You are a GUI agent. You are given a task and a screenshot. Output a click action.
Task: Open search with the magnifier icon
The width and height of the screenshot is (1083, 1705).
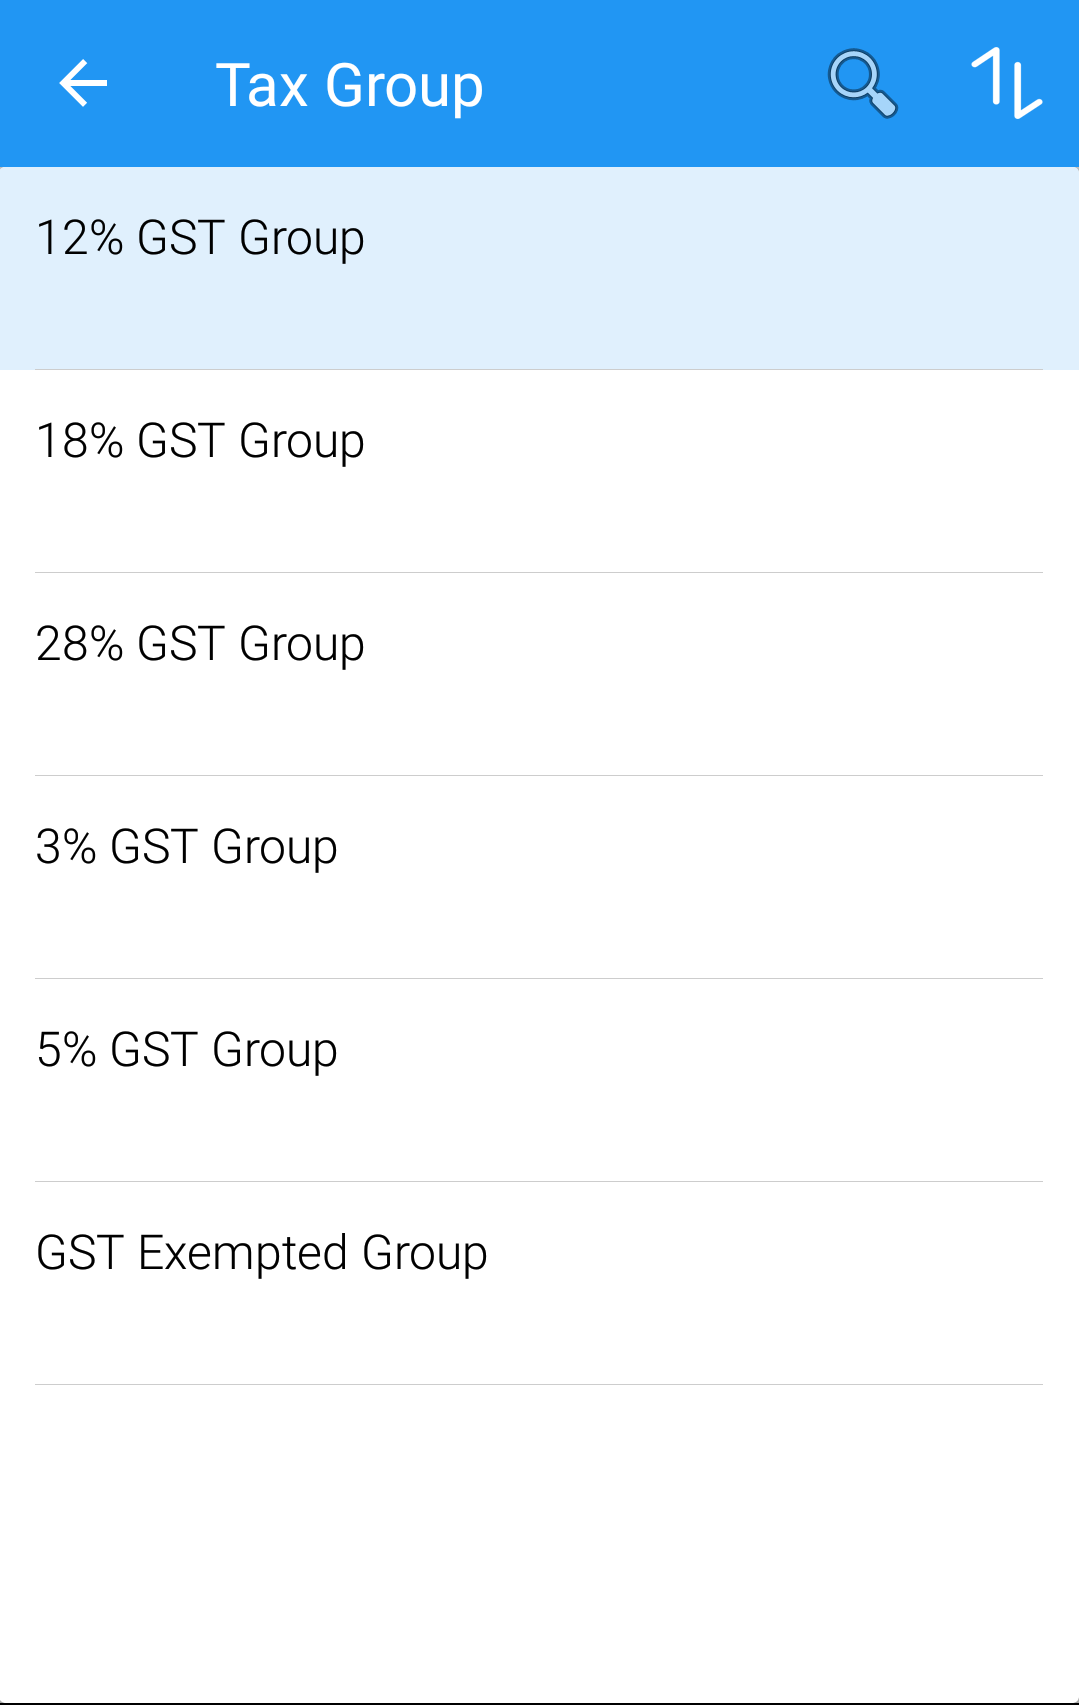coord(862,83)
